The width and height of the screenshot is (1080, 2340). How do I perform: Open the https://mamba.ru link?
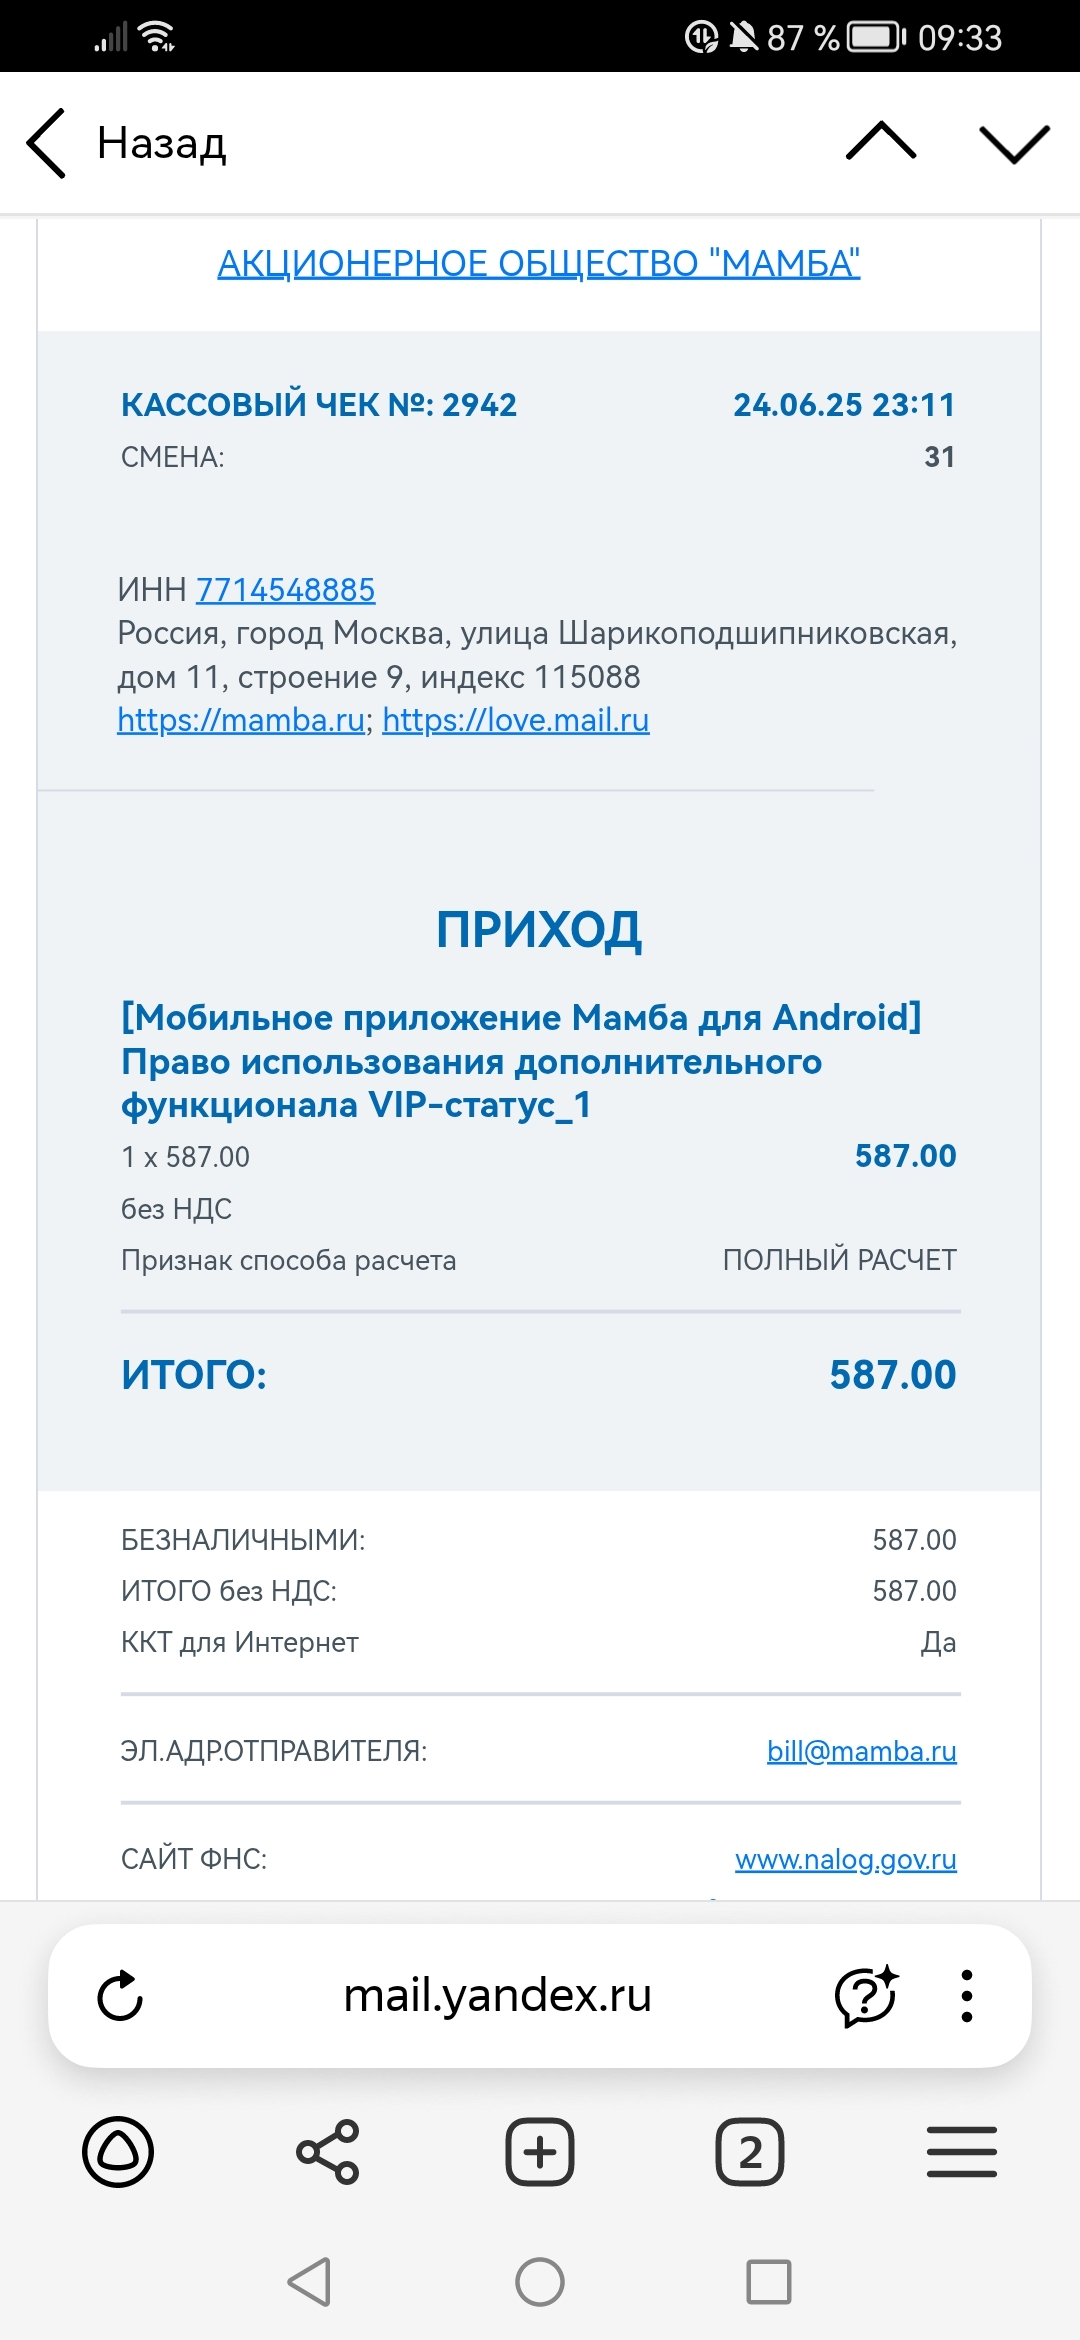pos(241,720)
